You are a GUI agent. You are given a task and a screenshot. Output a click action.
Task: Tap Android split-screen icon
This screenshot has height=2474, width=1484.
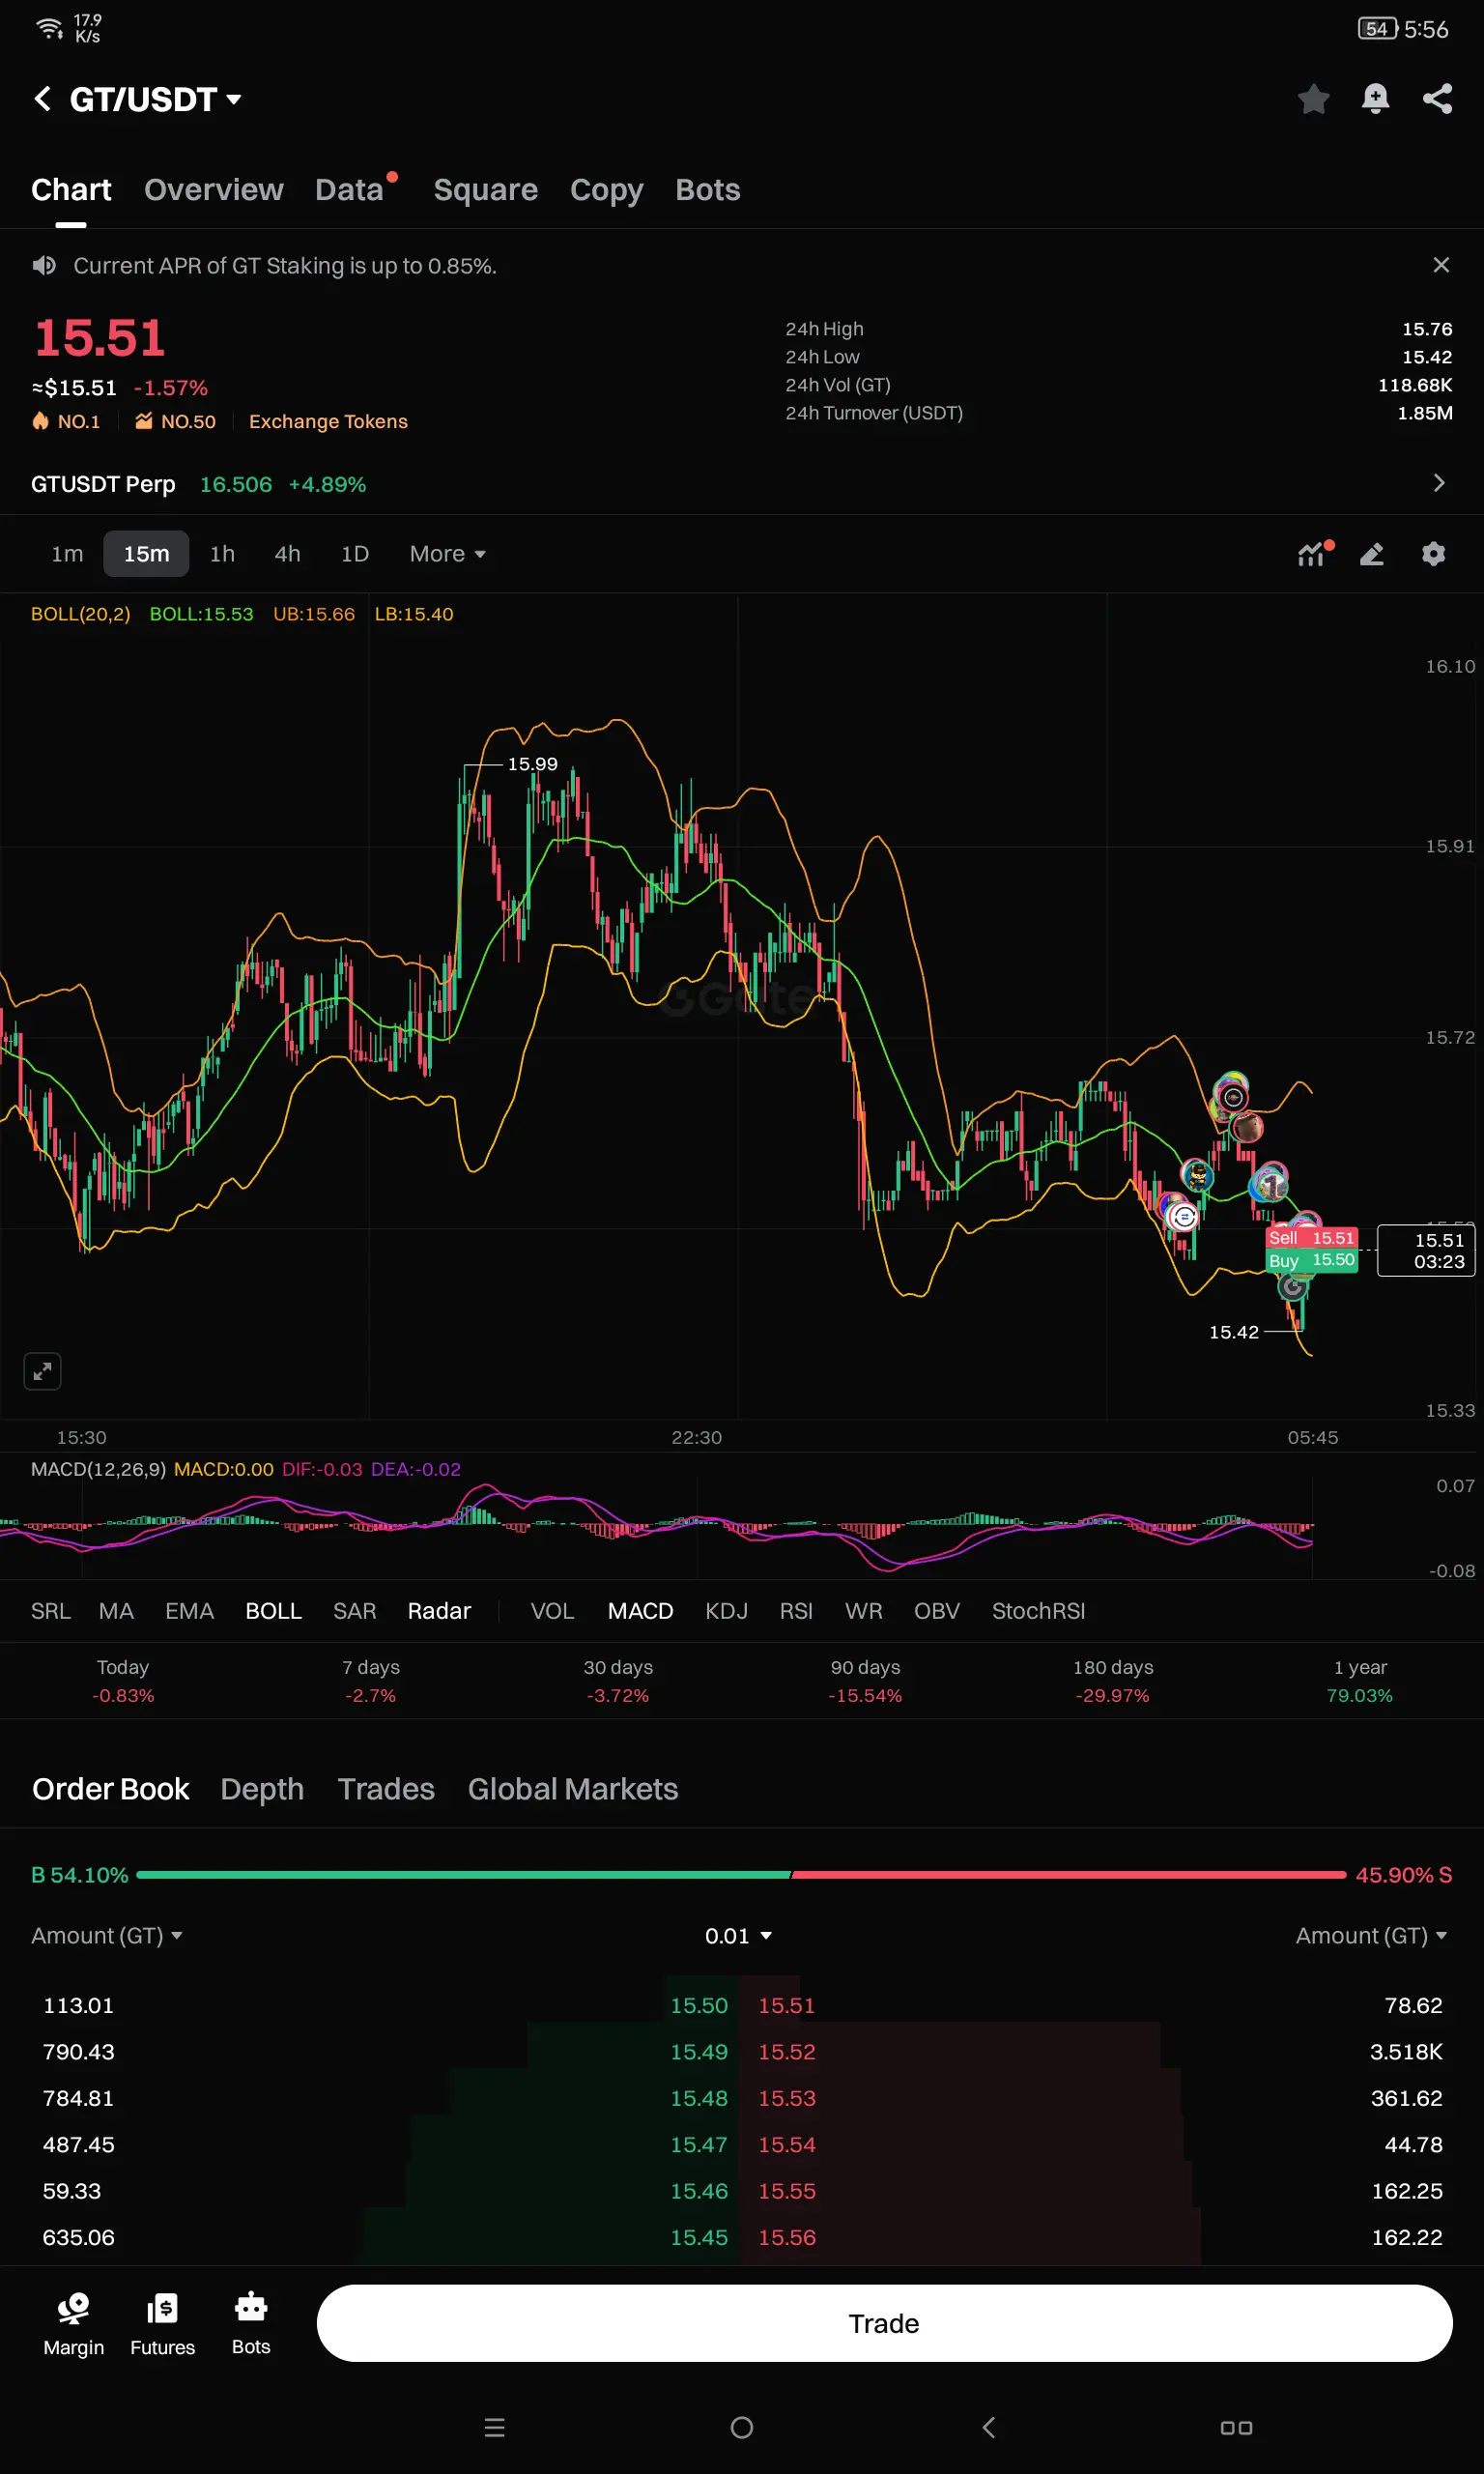[1236, 2427]
